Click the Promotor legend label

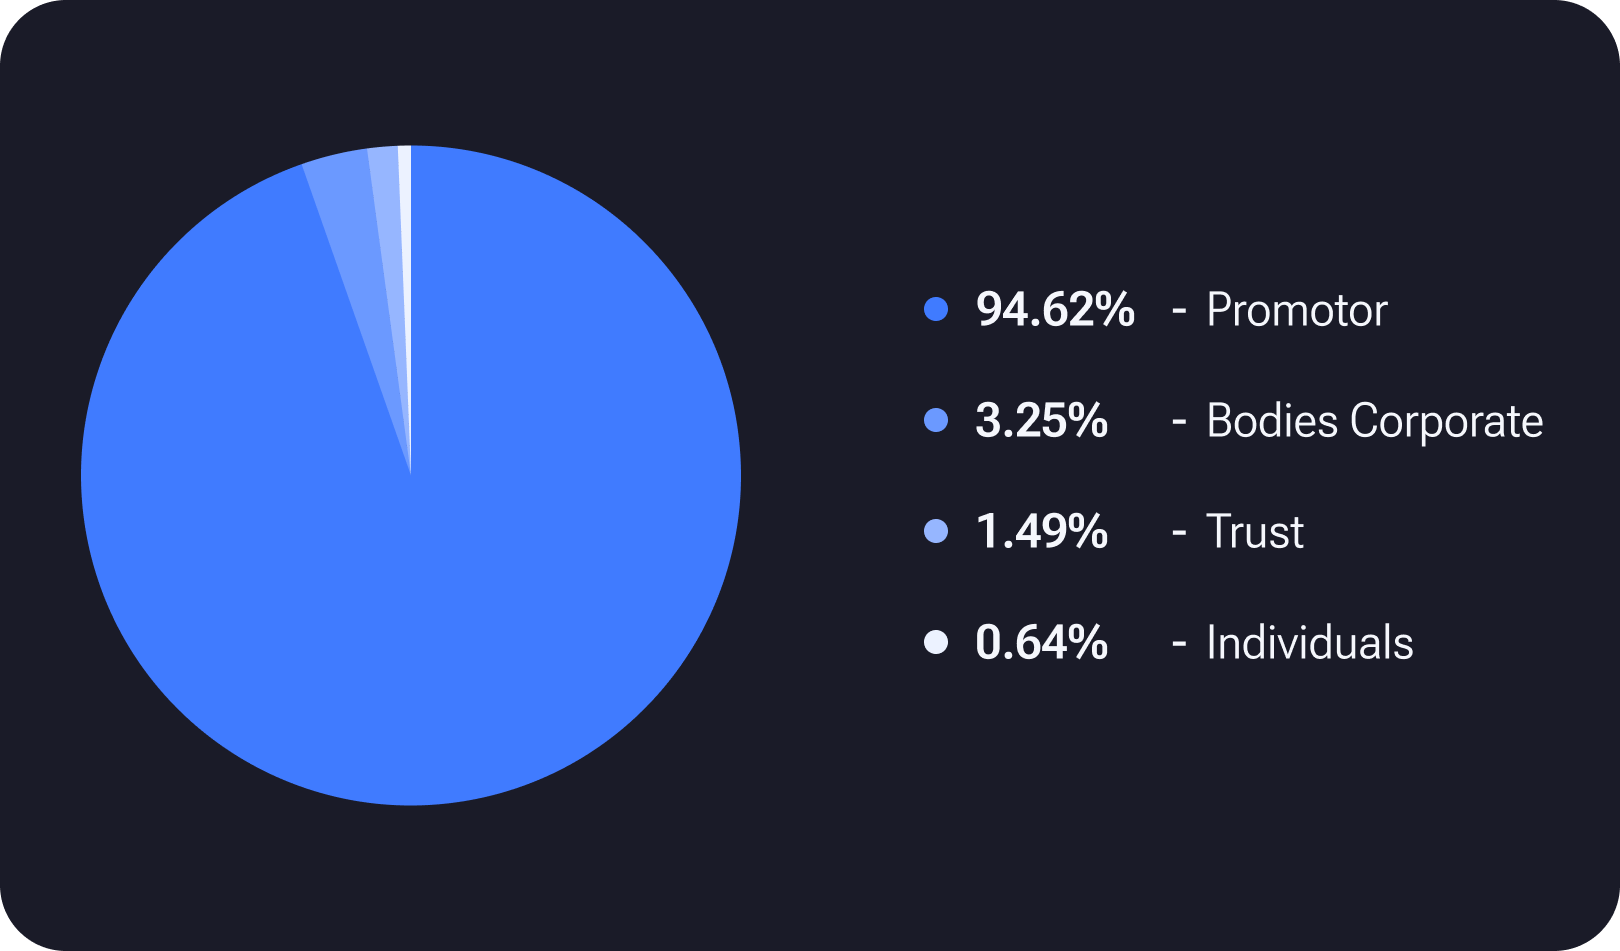1296,310
